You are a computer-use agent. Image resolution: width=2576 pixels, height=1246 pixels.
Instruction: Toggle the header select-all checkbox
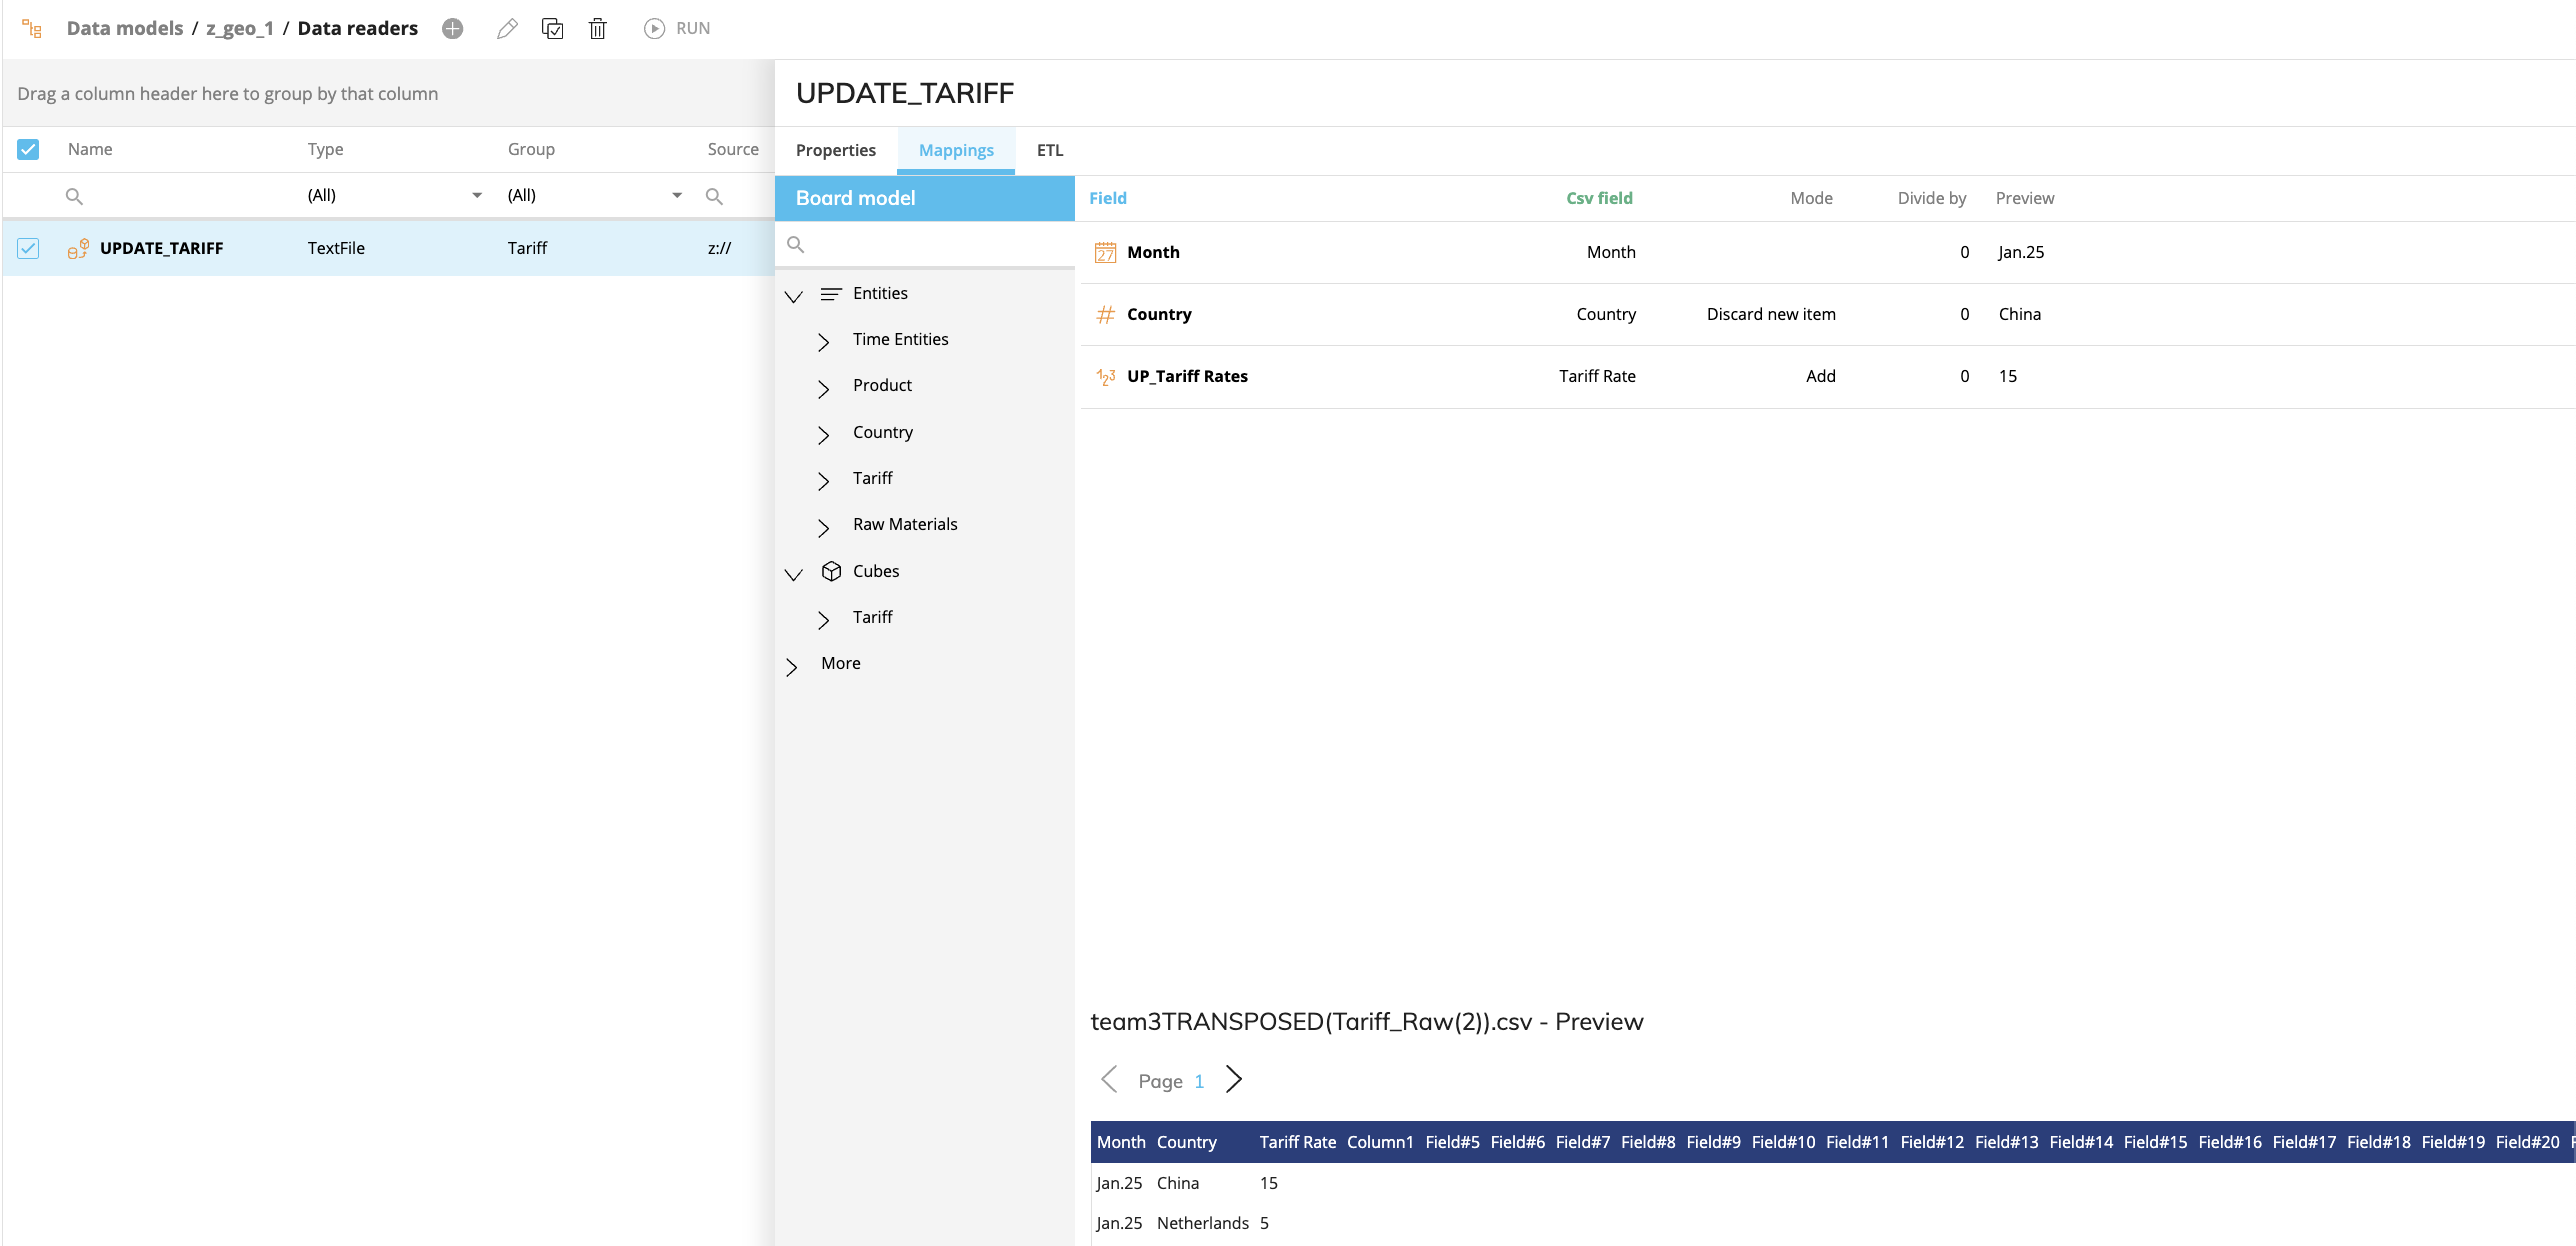28,149
